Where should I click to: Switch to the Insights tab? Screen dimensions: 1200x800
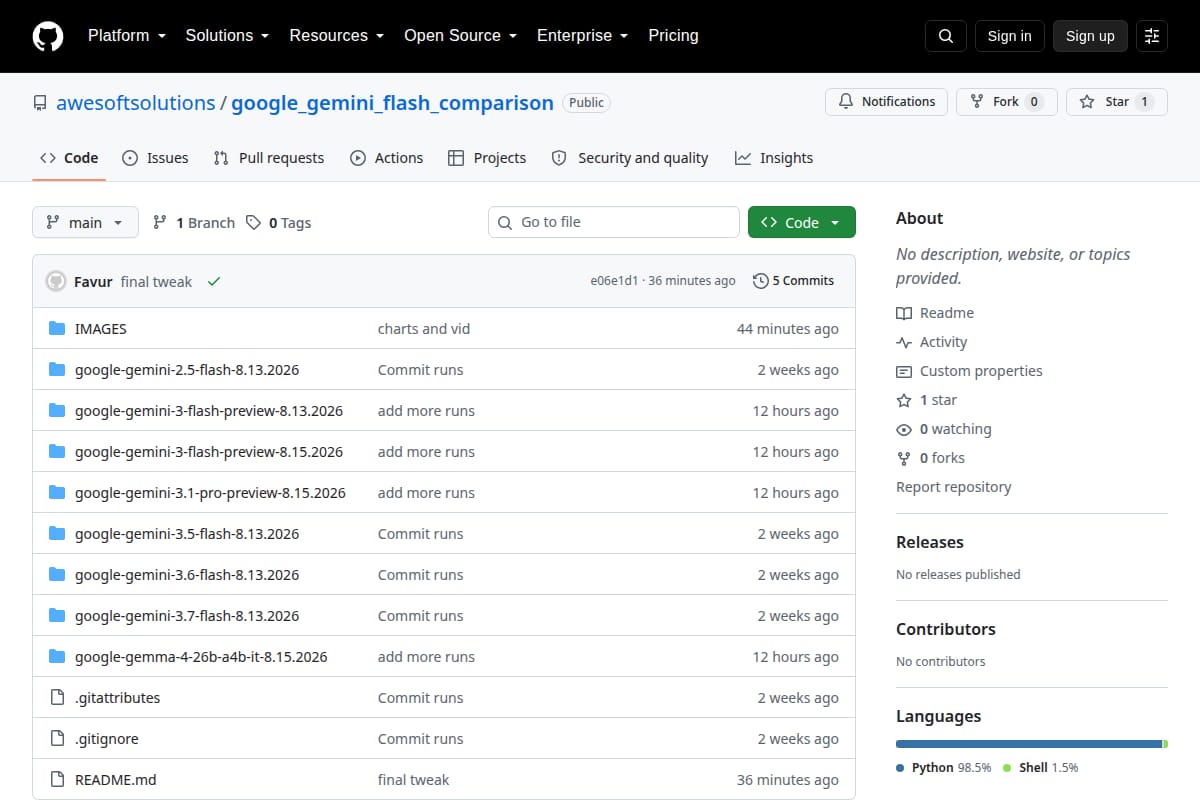(x=774, y=158)
